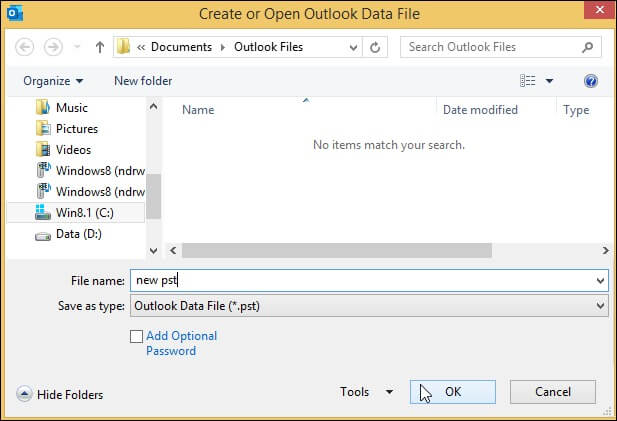Viewport: 617px width, 421px height.
Task: Select Documents in address path
Action: [181, 47]
